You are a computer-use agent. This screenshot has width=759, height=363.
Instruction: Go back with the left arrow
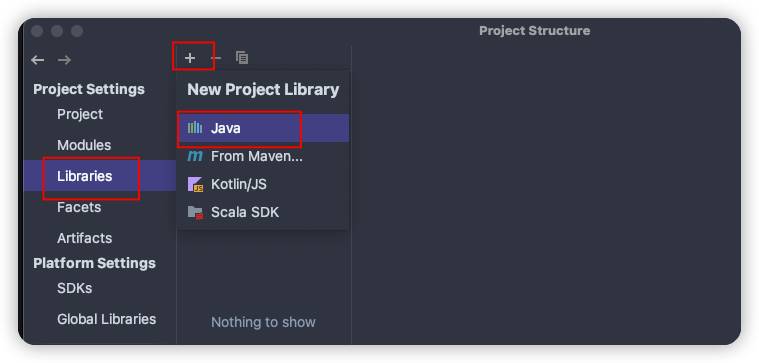pyautogui.click(x=37, y=60)
